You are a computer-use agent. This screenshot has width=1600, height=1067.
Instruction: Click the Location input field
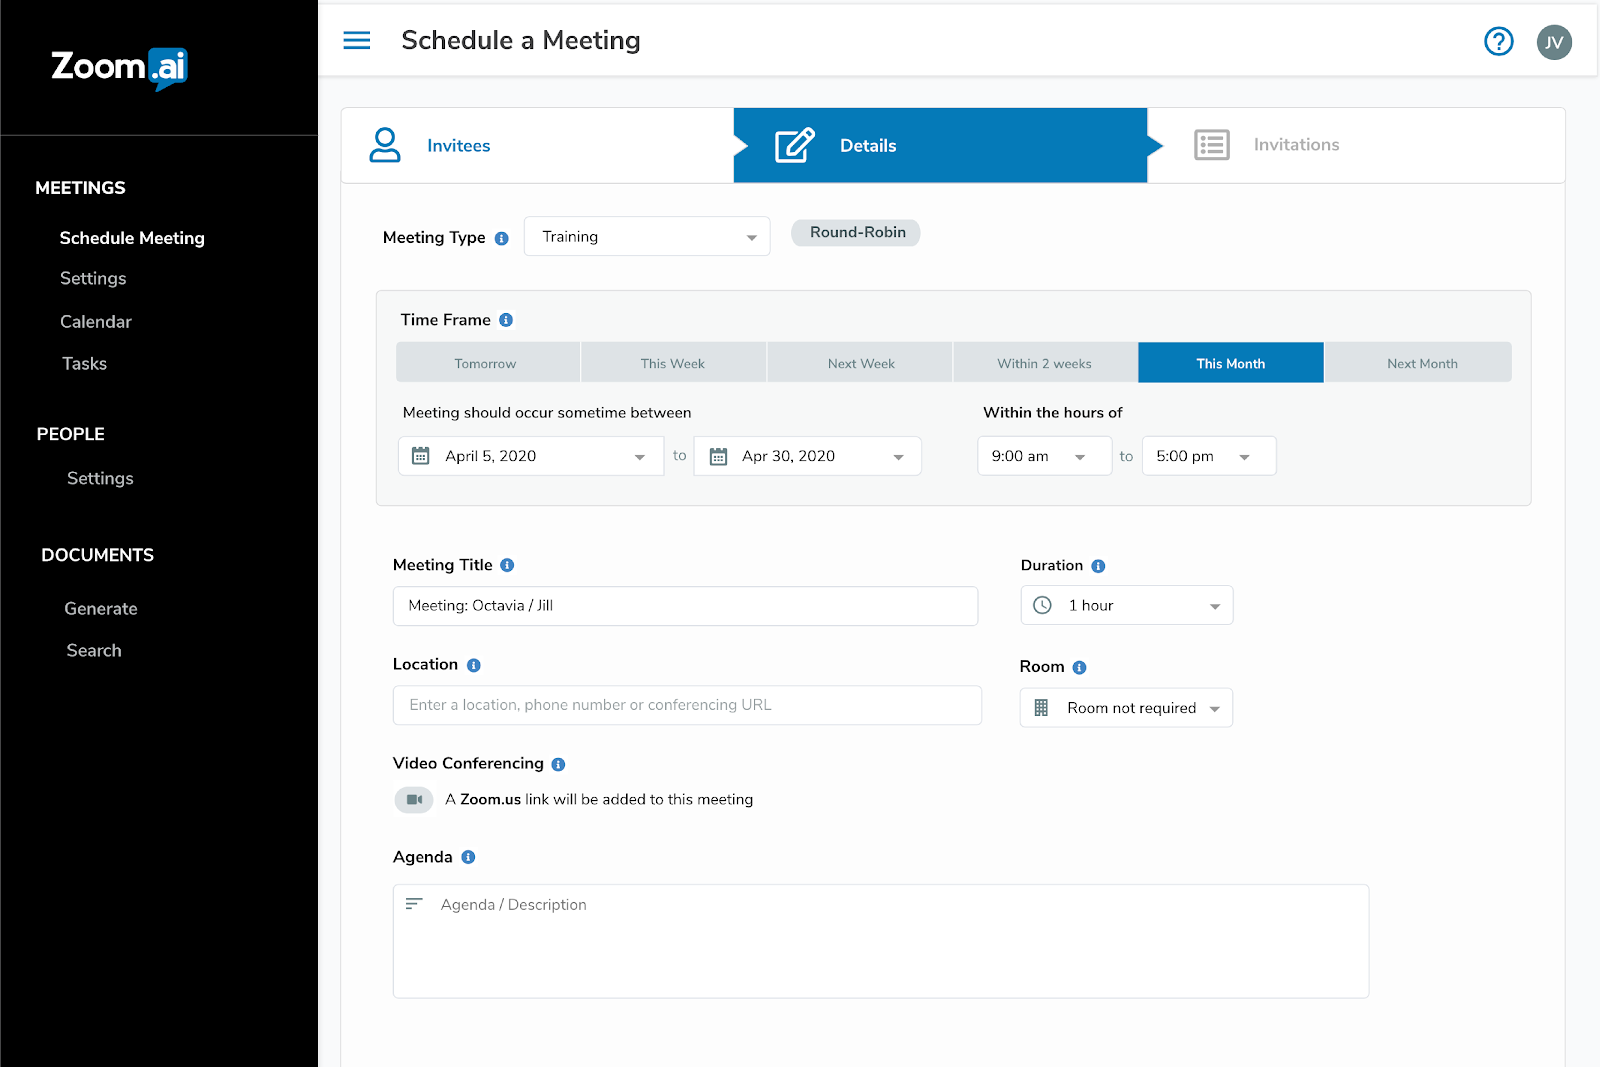(687, 705)
